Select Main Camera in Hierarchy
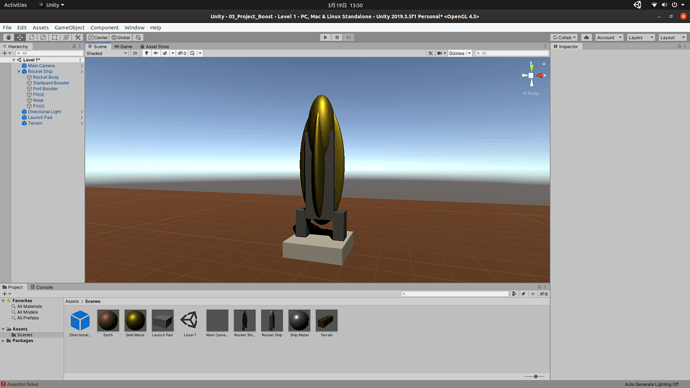 tap(41, 66)
